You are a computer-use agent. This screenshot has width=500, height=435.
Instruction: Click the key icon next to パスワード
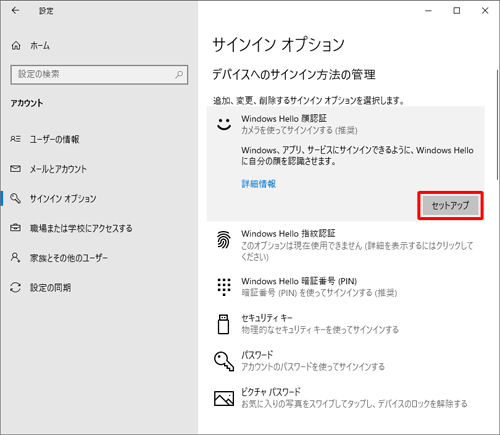(224, 361)
